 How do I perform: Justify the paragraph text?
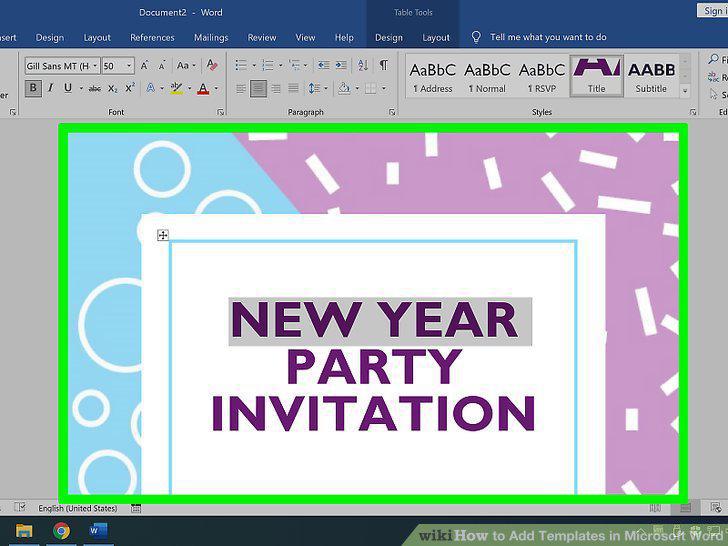pyautogui.click(x=293, y=88)
